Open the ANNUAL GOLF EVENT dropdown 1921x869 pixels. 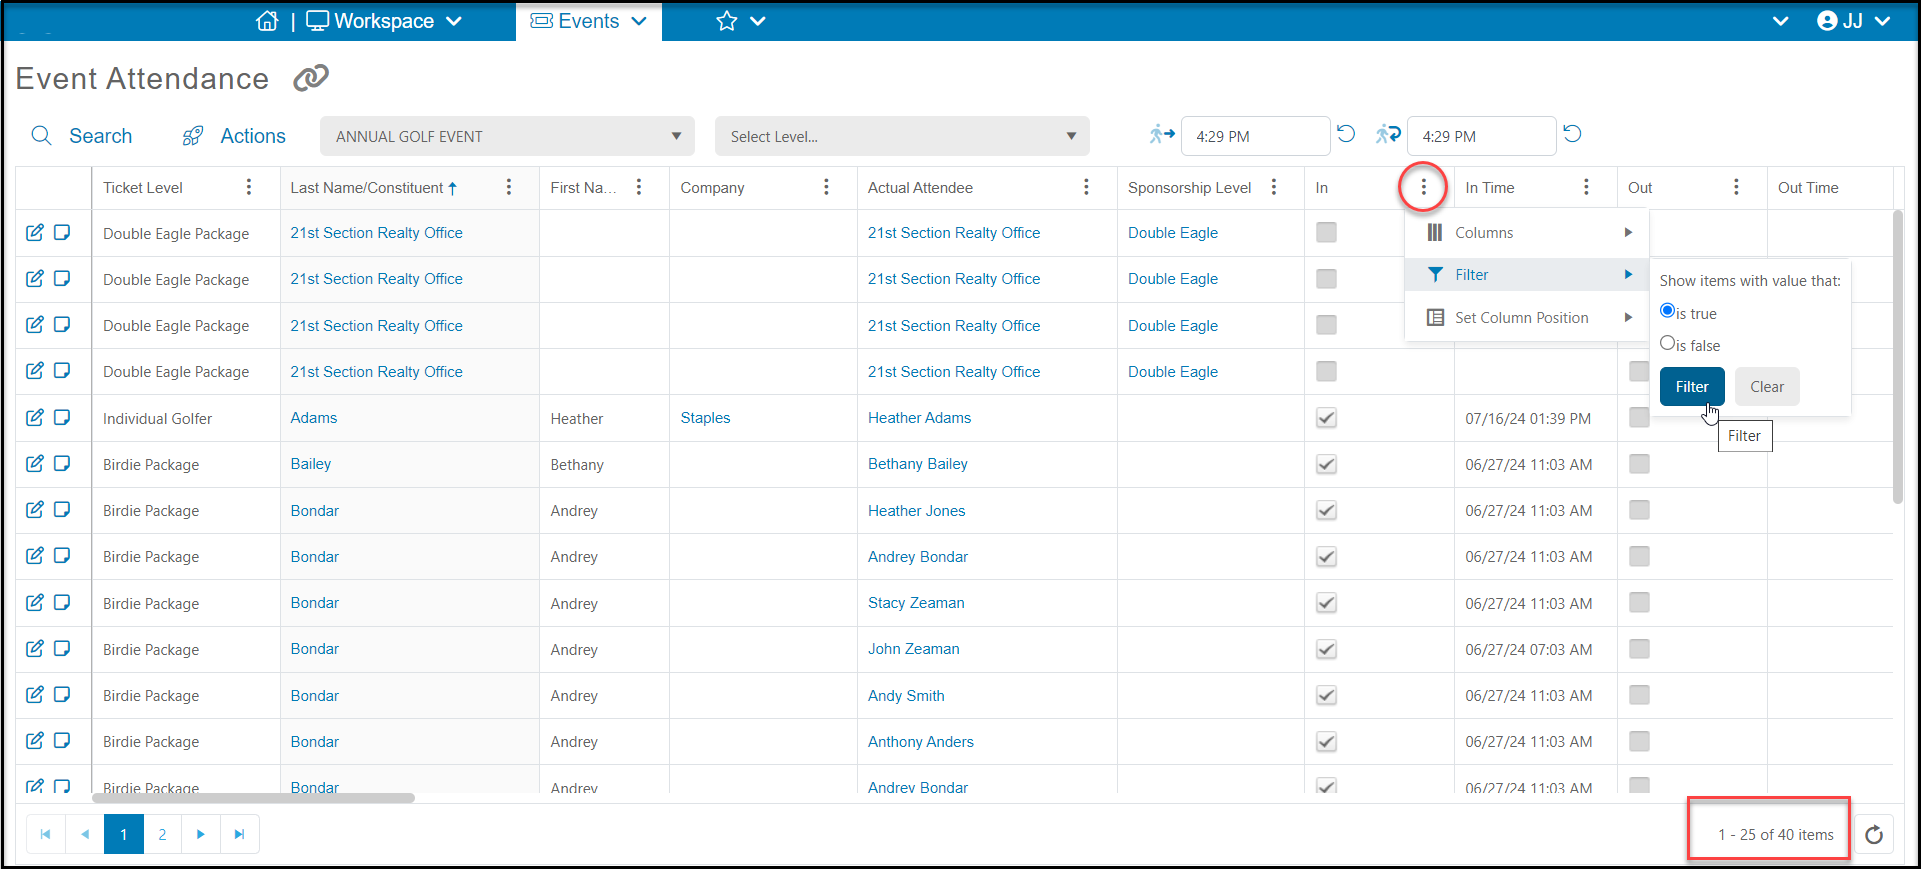(x=507, y=136)
